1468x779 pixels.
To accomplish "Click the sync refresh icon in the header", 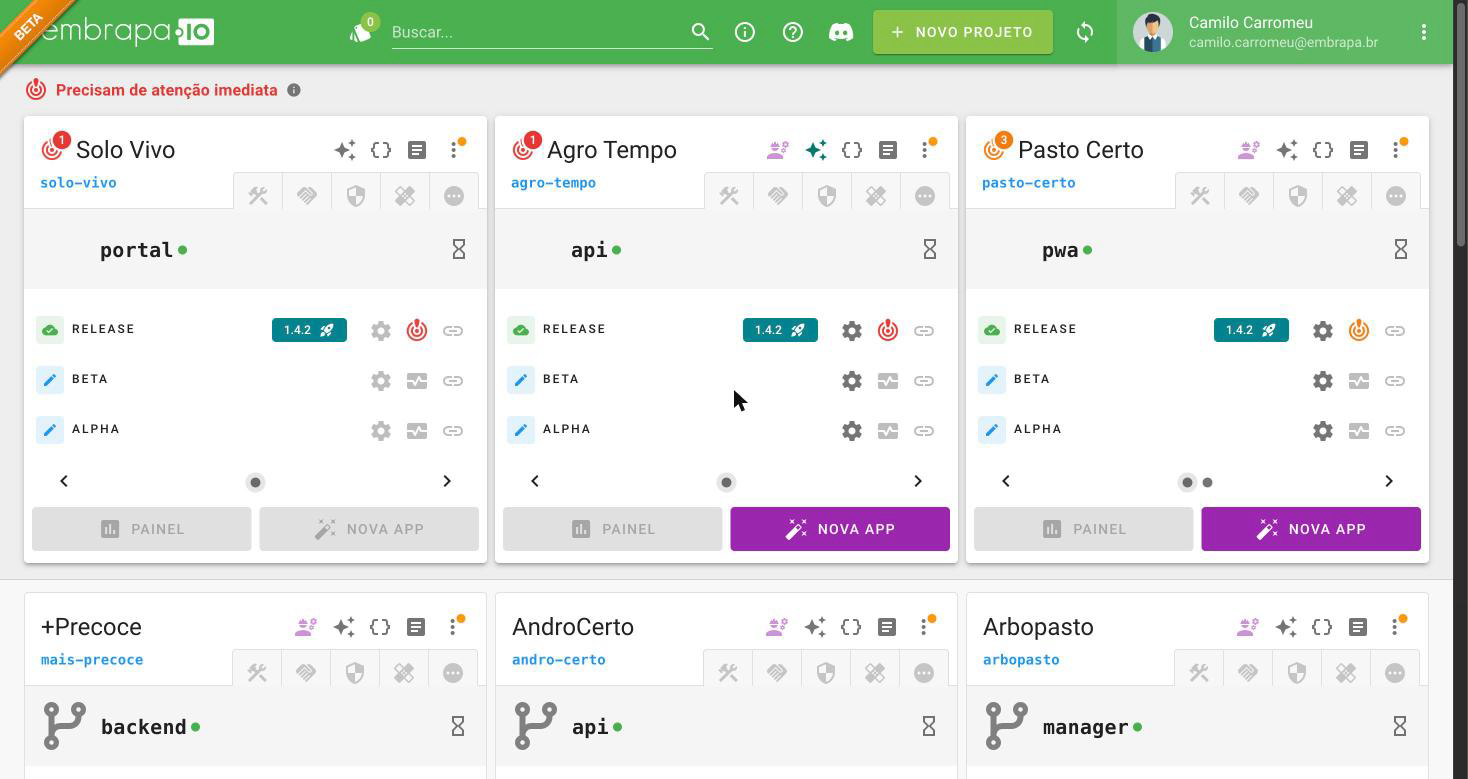I will (x=1085, y=32).
